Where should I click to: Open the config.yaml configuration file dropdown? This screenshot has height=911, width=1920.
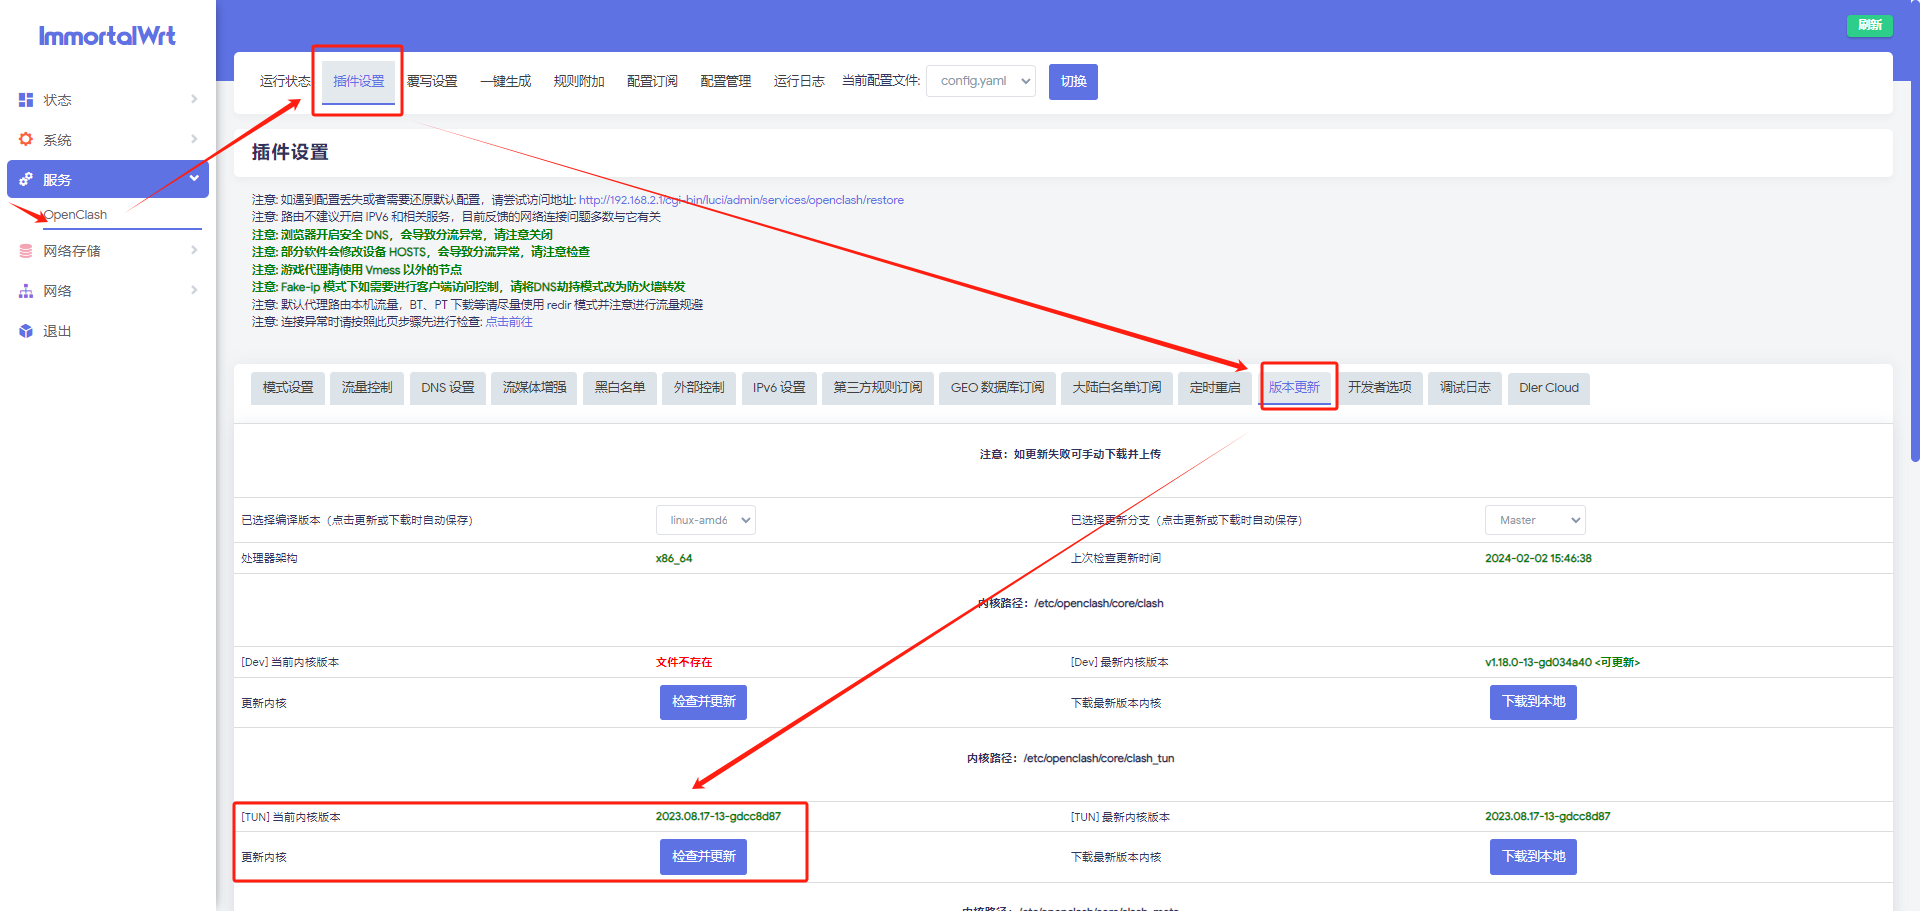pos(980,81)
